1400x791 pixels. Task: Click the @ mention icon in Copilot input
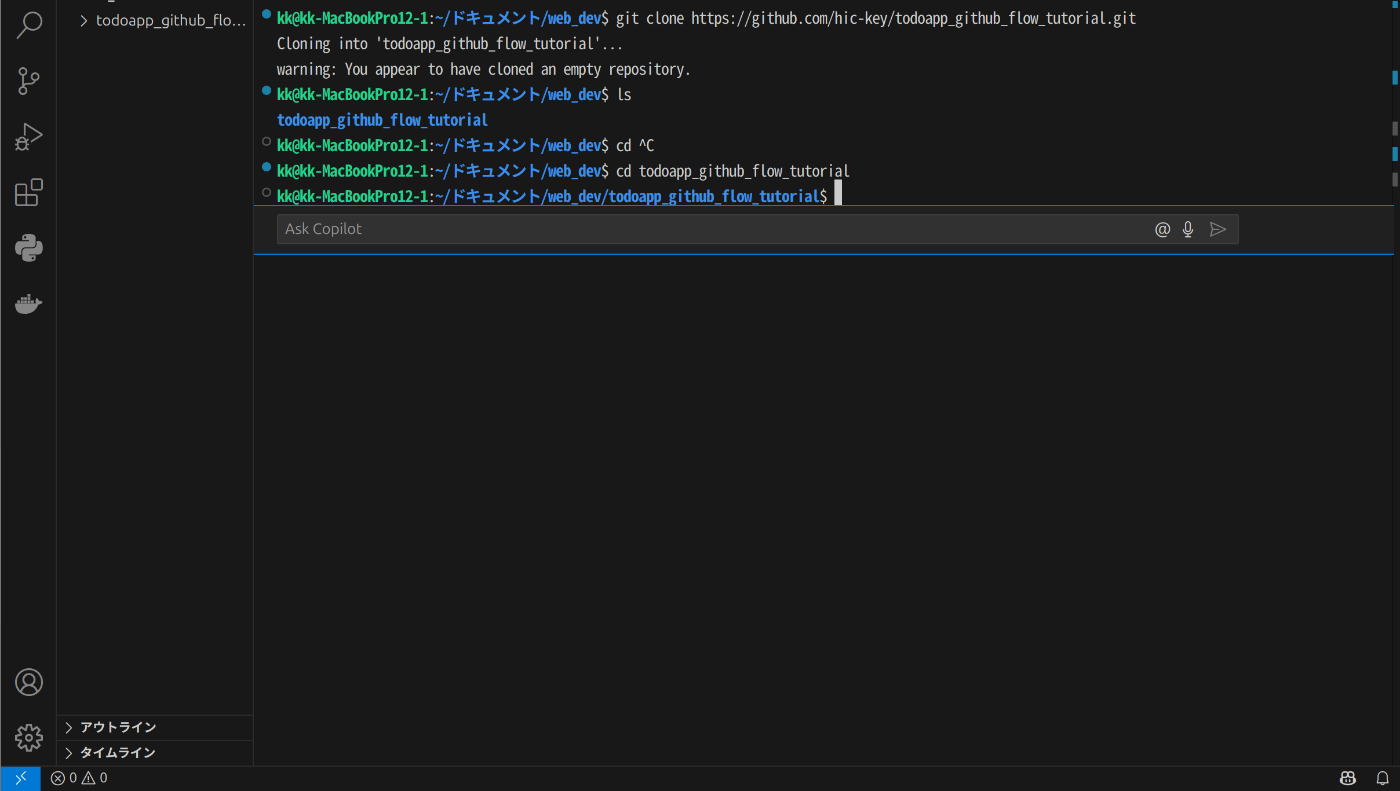1162,229
